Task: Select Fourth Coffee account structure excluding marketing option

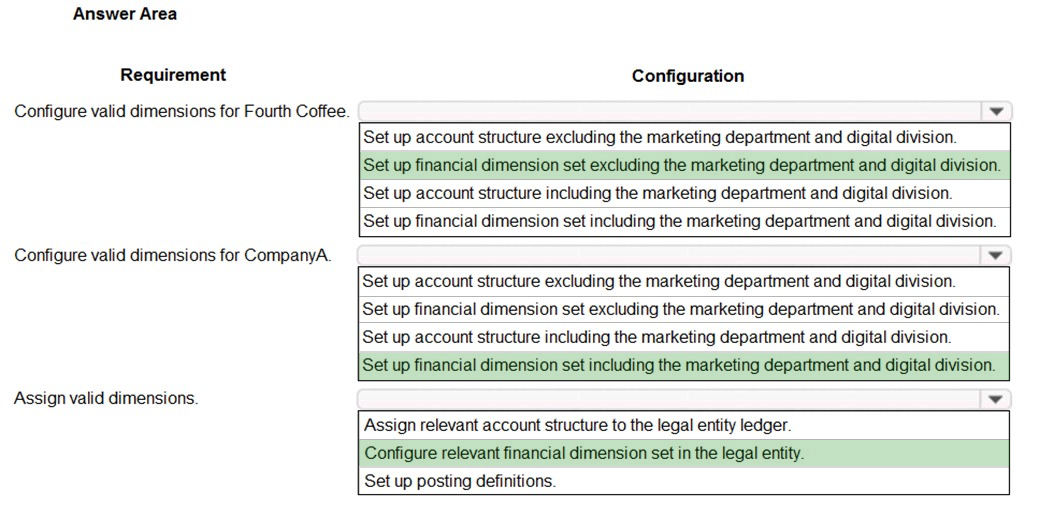Action: [684, 137]
